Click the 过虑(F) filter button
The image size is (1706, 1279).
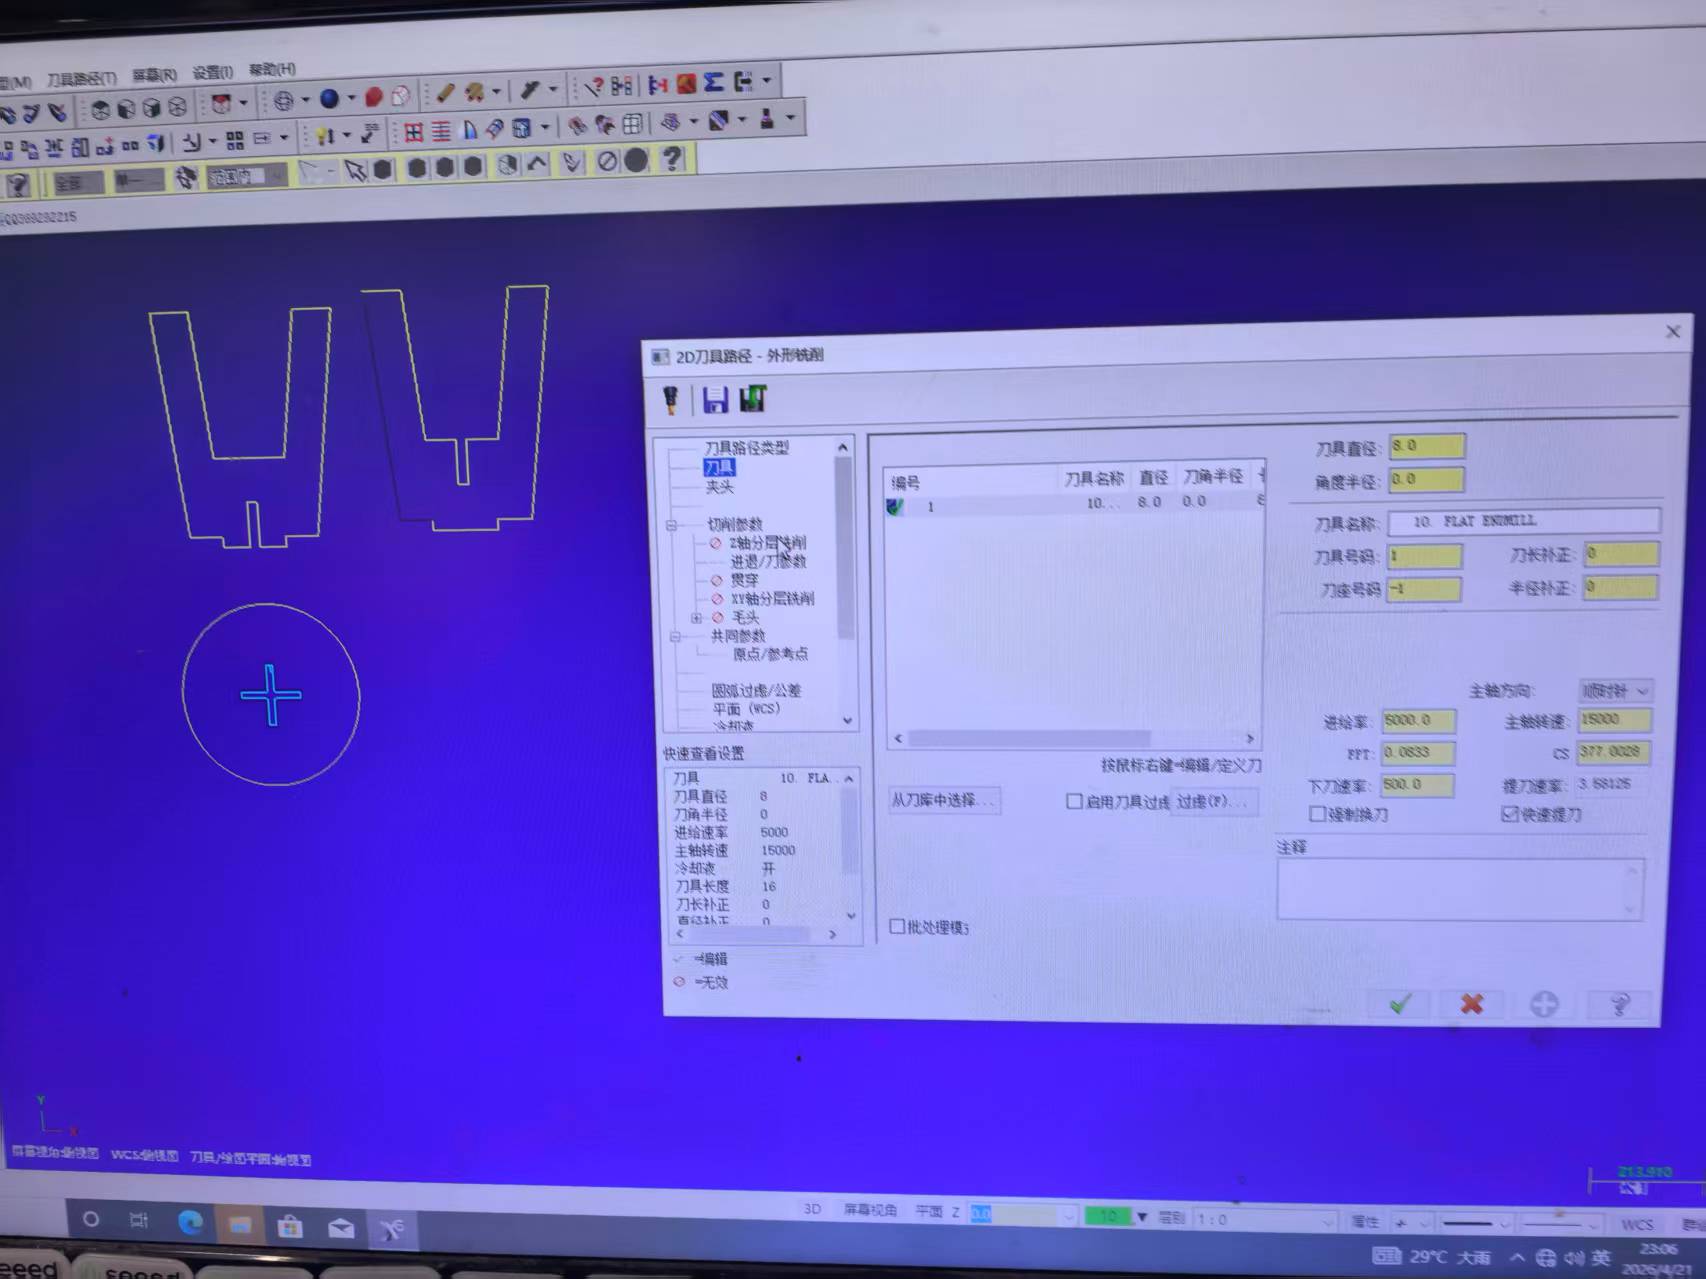tap(1213, 801)
